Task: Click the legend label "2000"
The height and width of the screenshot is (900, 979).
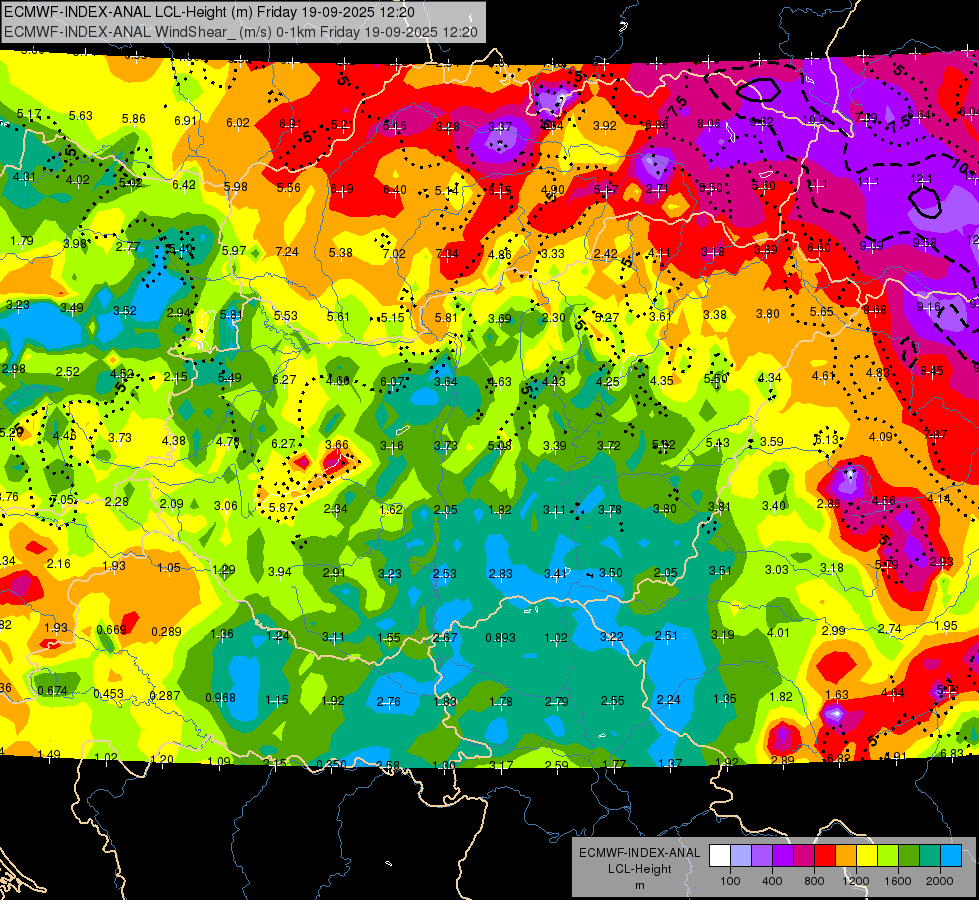Action: point(939,881)
